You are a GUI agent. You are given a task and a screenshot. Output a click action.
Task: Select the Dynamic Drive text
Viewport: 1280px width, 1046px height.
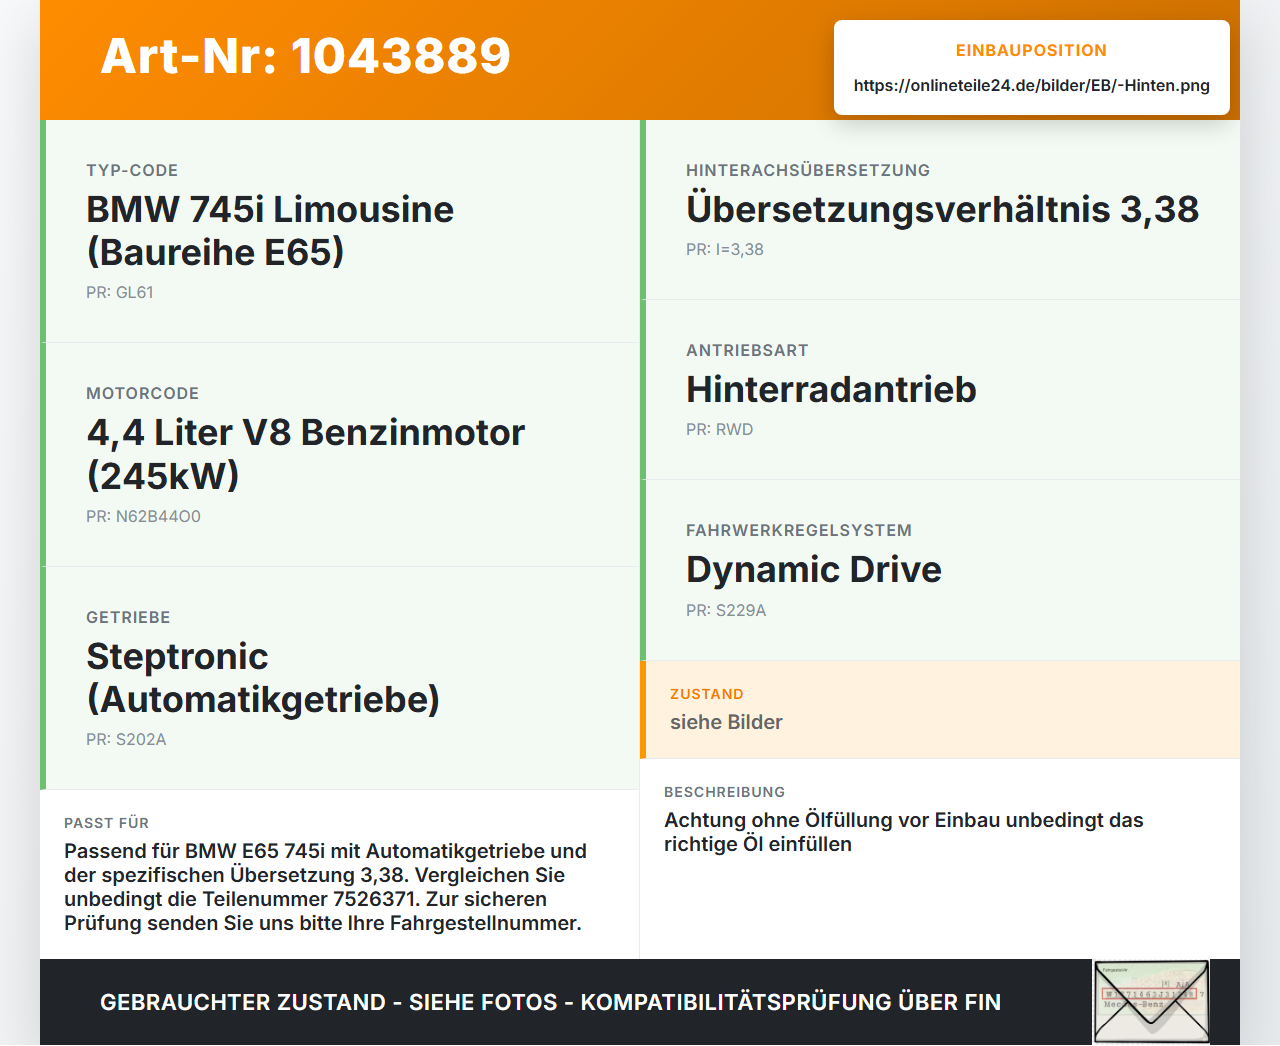(x=814, y=569)
